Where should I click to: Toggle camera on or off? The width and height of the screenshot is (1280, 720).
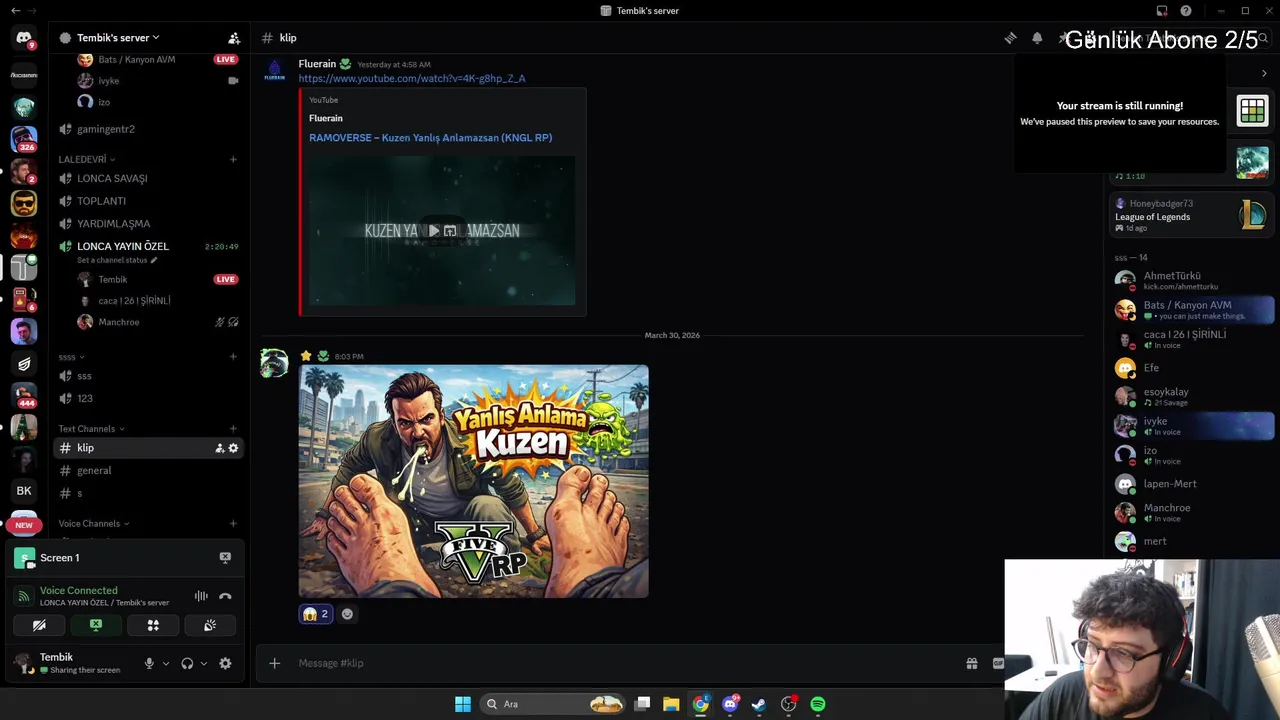click(39, 625)
